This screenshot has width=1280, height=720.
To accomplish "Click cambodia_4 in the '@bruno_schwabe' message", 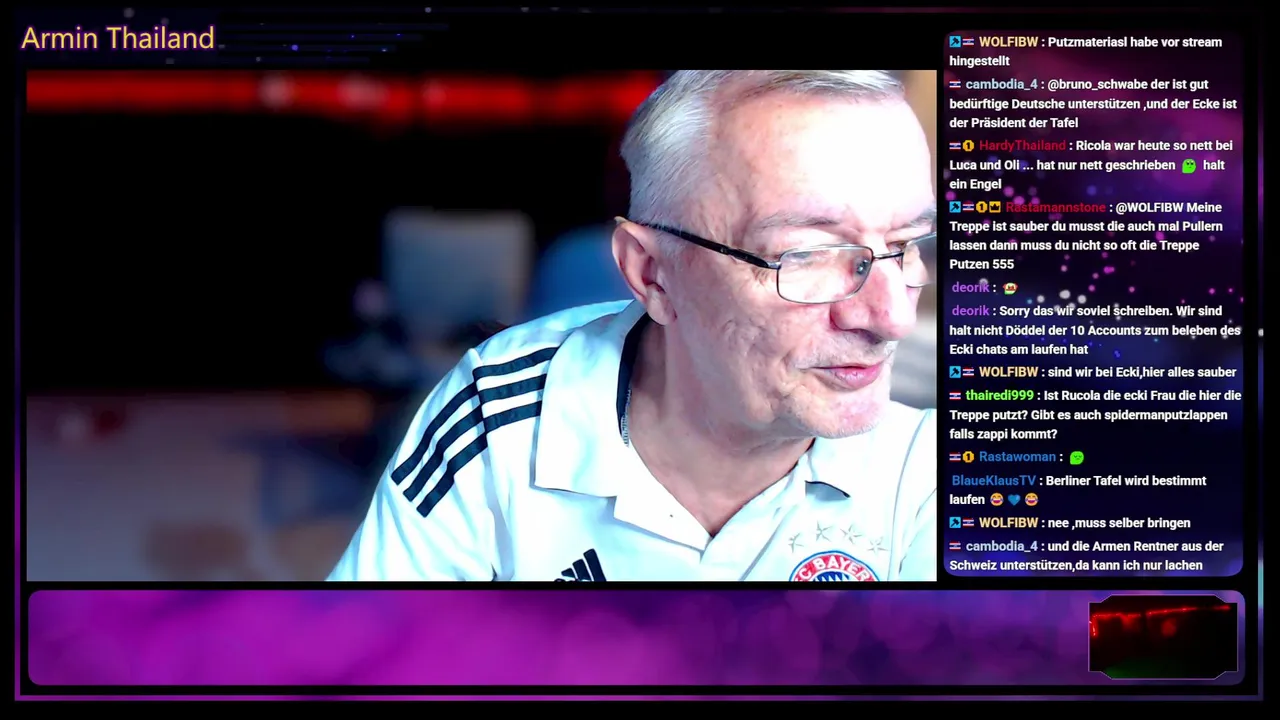I will 1002,85.
